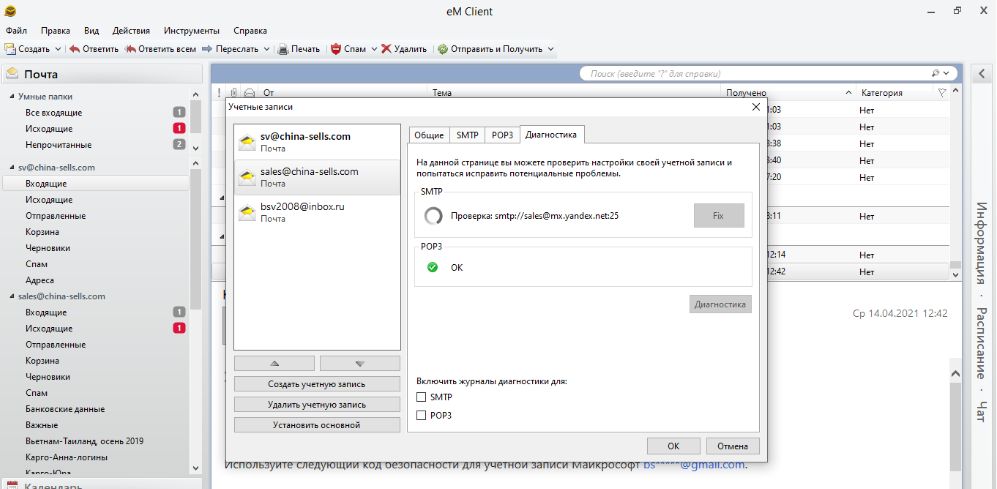Collapse sv@china-sells.com folder tree

click(11, 168)
